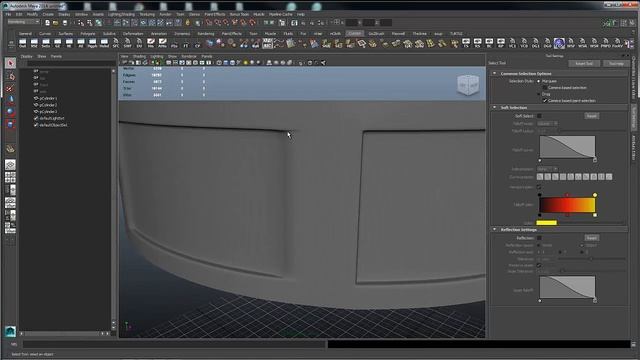Choose the Scale tool in toolbox
Screen dimensions: 640x360
coord(11,123)
